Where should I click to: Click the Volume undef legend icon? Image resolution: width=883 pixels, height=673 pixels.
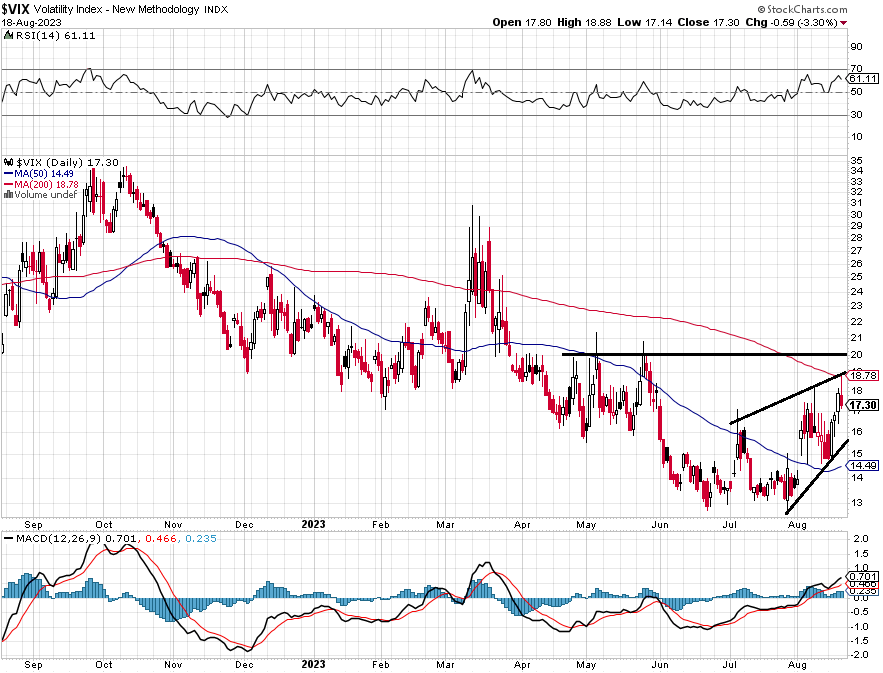click(8, 194)
